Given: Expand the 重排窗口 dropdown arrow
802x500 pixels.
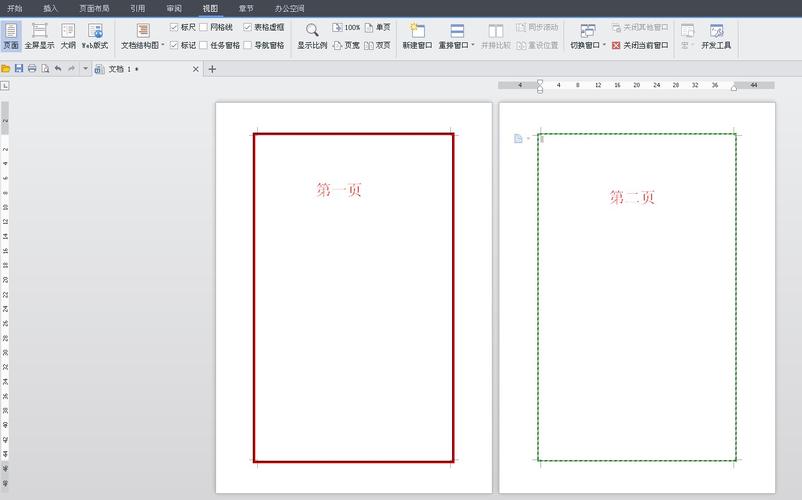Looking at the screenshot, I should (473, 45).
